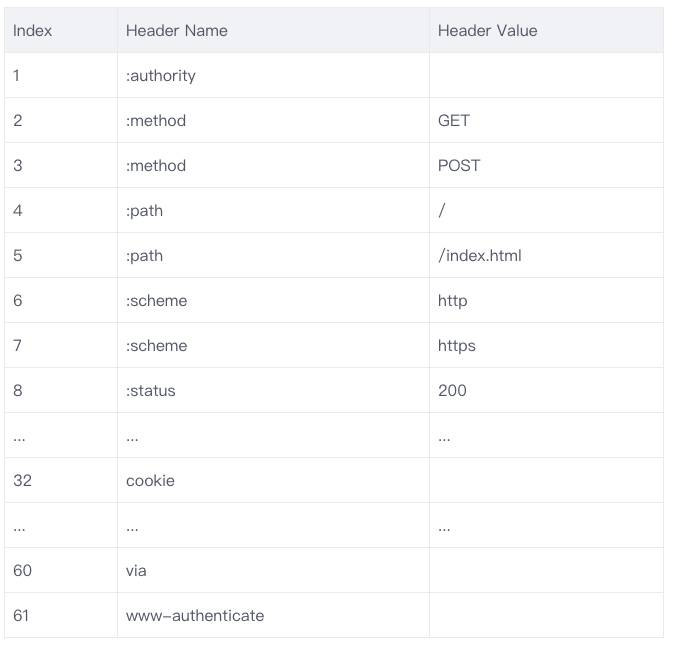
Task: Click the http scheme value
Action: point(452,301)
